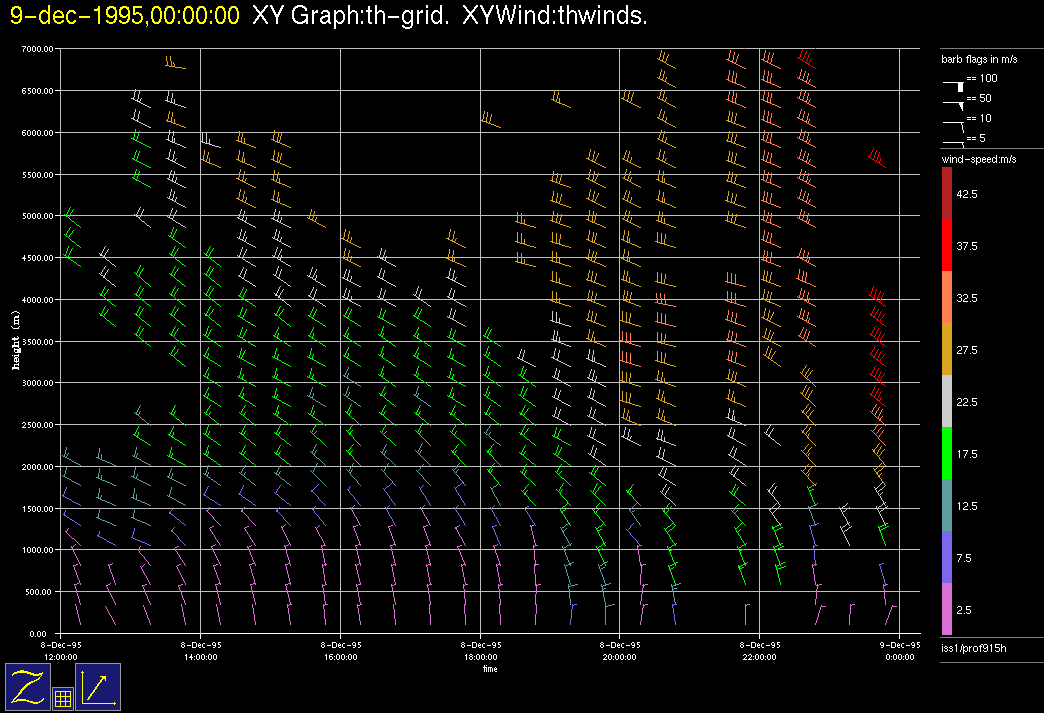Screen dimensions: 1044x713
Task: Click the 'height (m)' vertical axis label
Action: 16,340
